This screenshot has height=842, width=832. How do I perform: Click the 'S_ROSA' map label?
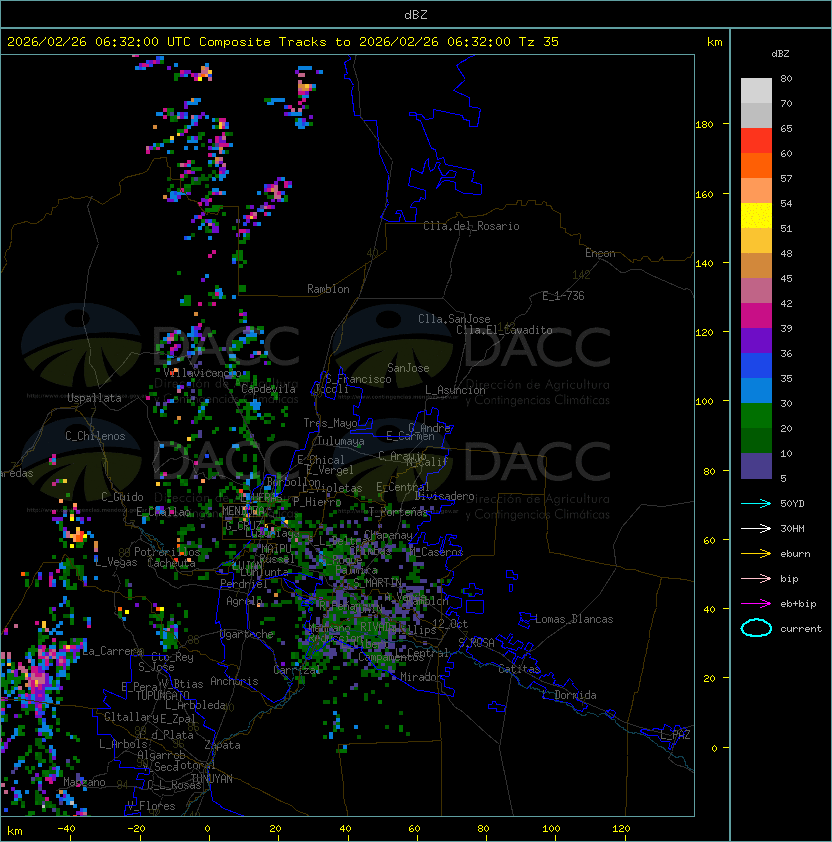pos(476,643)
